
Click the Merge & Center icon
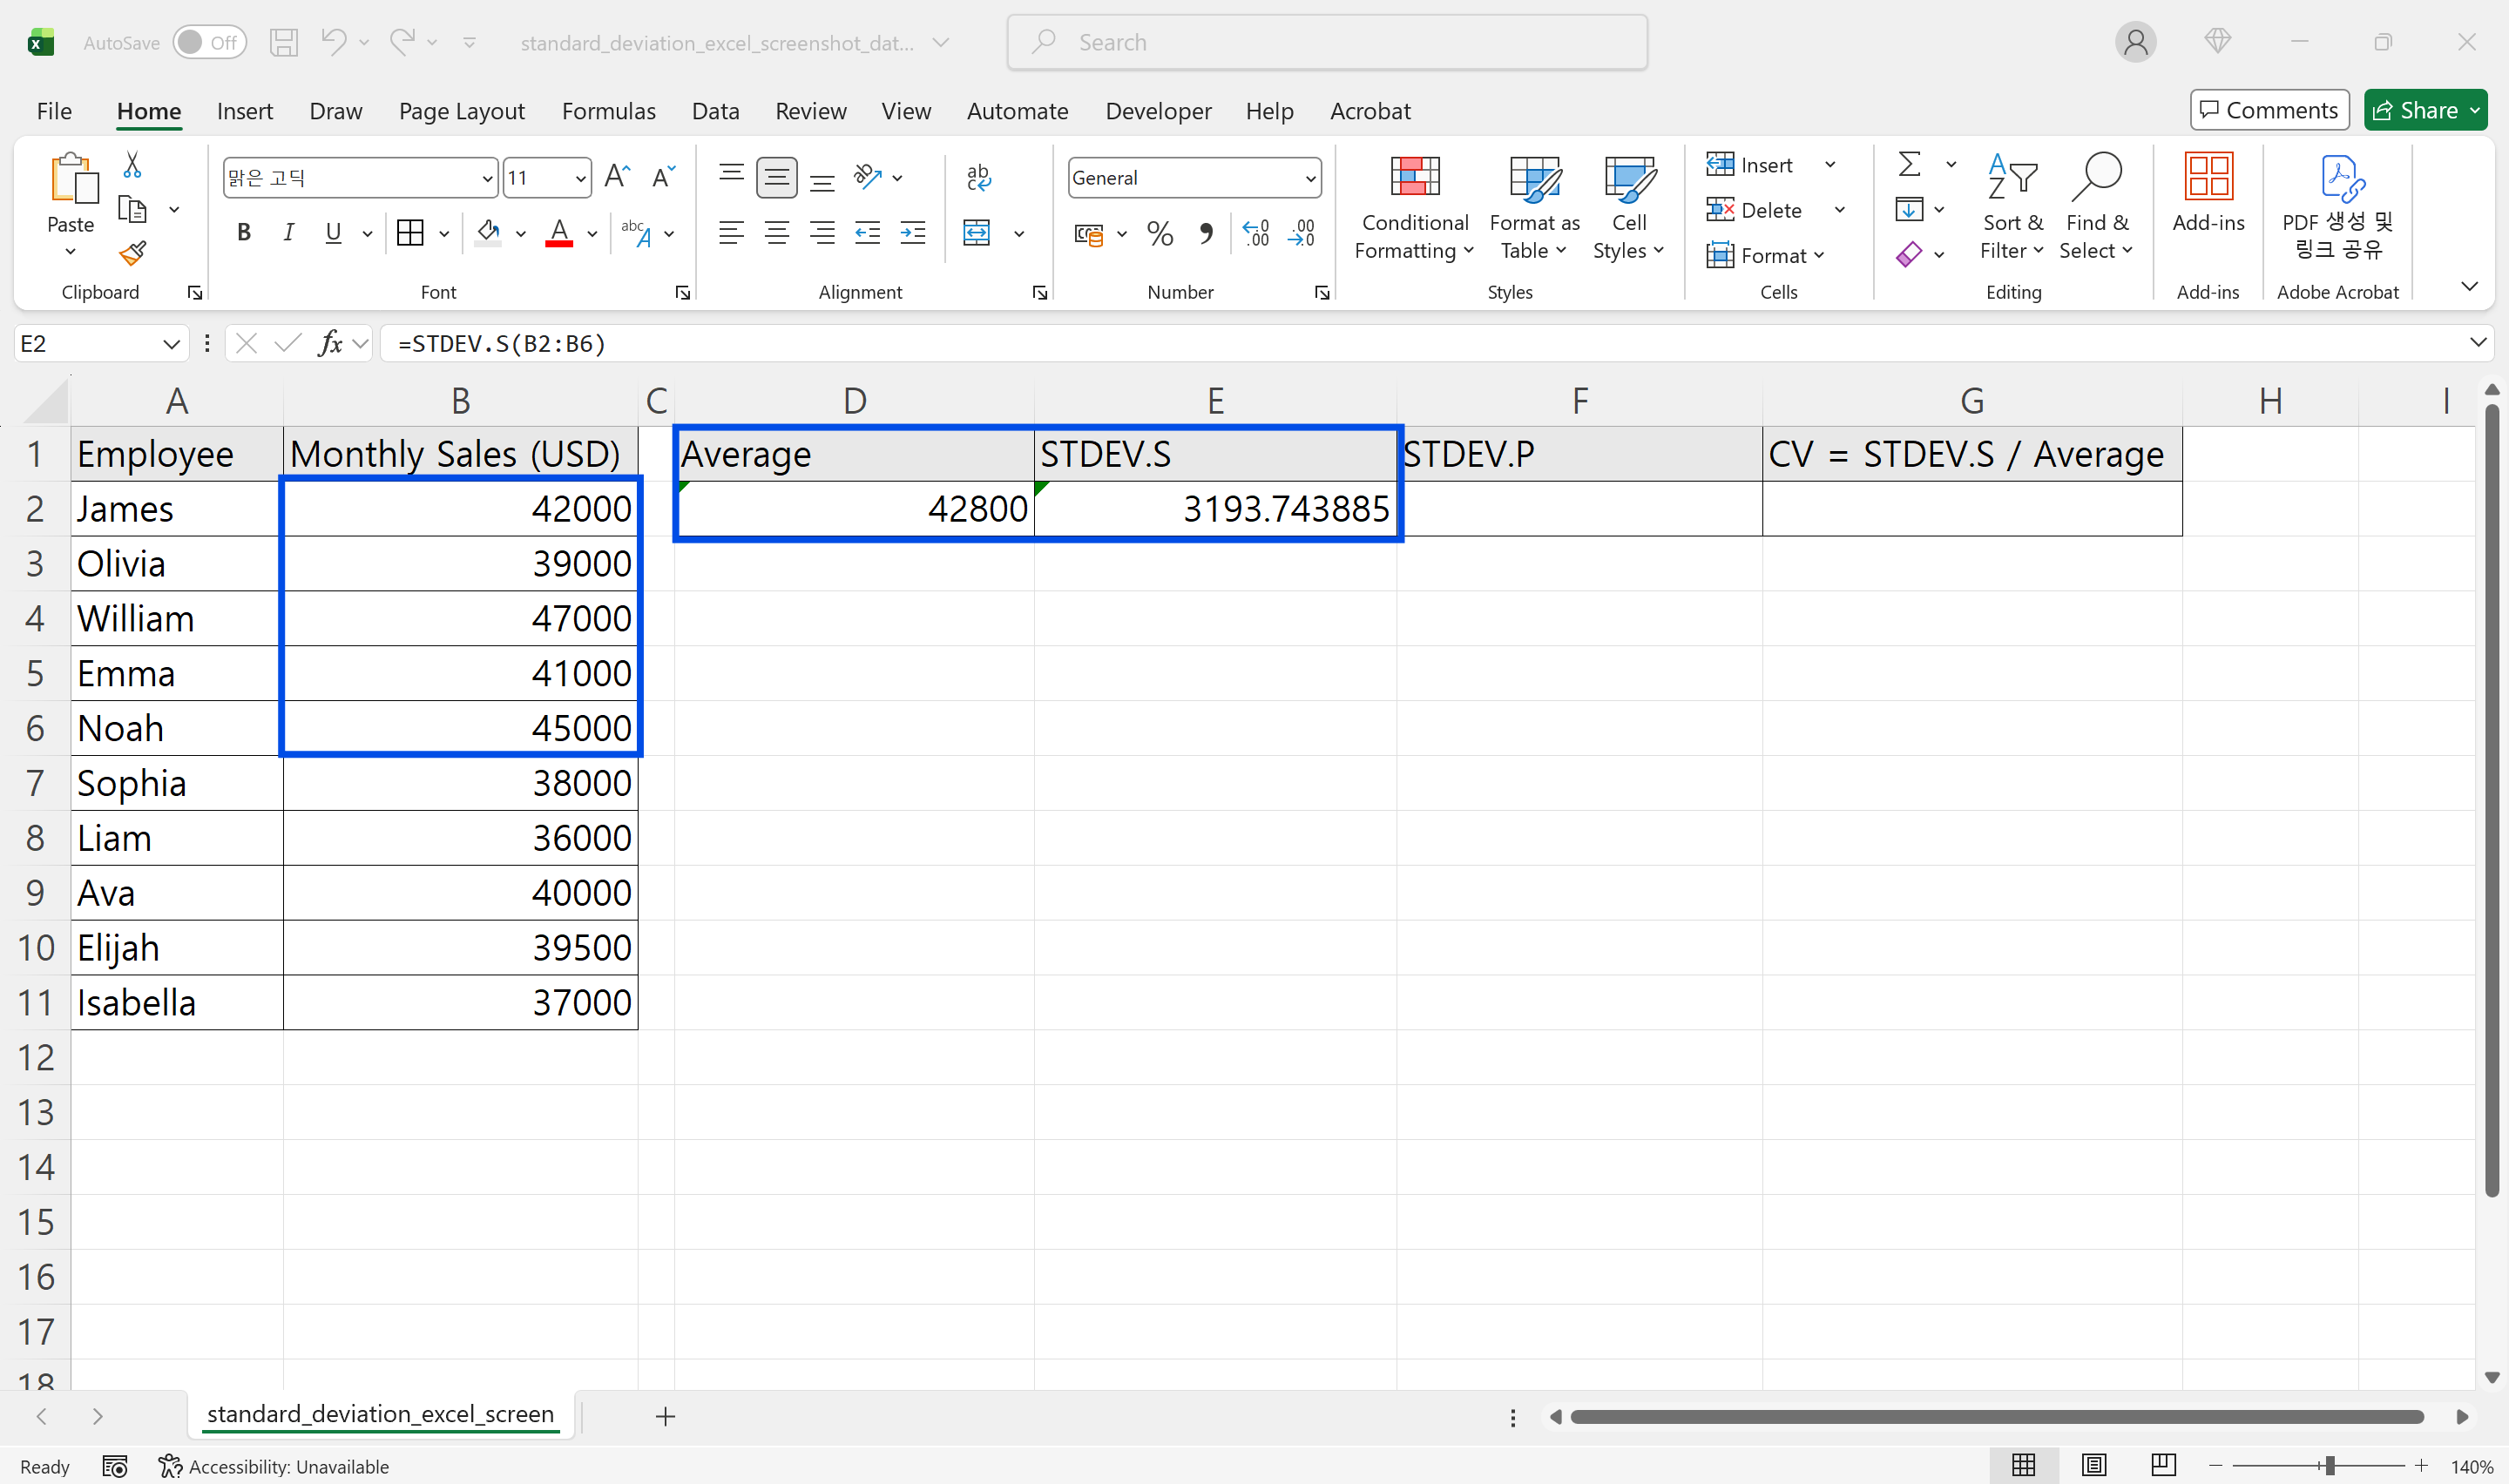pos(977,234)
